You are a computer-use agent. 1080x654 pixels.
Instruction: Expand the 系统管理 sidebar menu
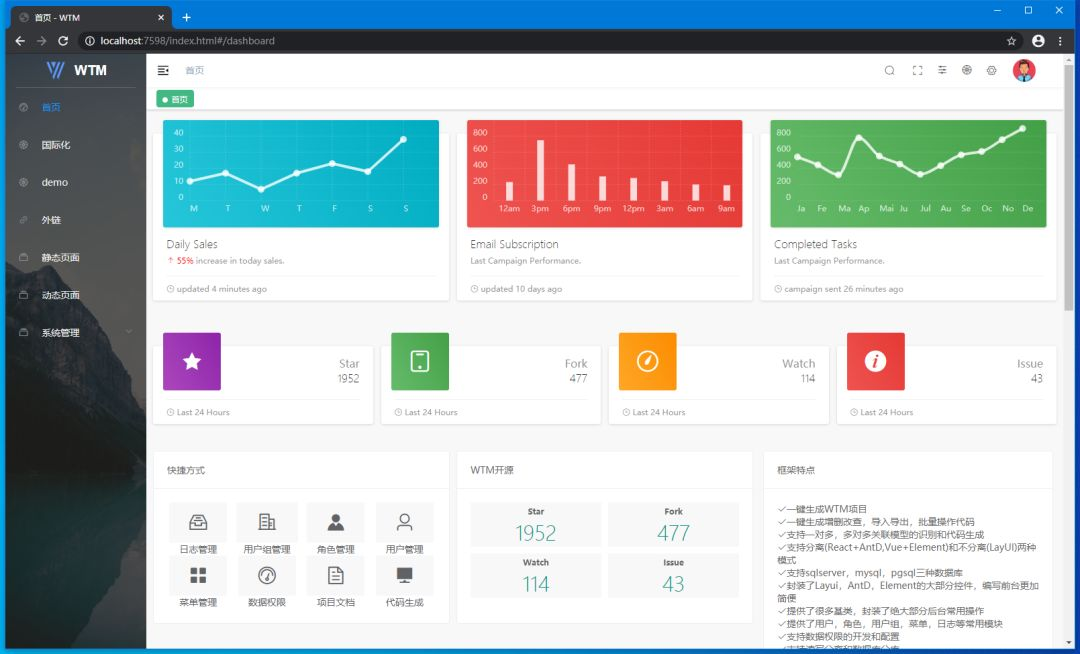(x=76, y=333)
